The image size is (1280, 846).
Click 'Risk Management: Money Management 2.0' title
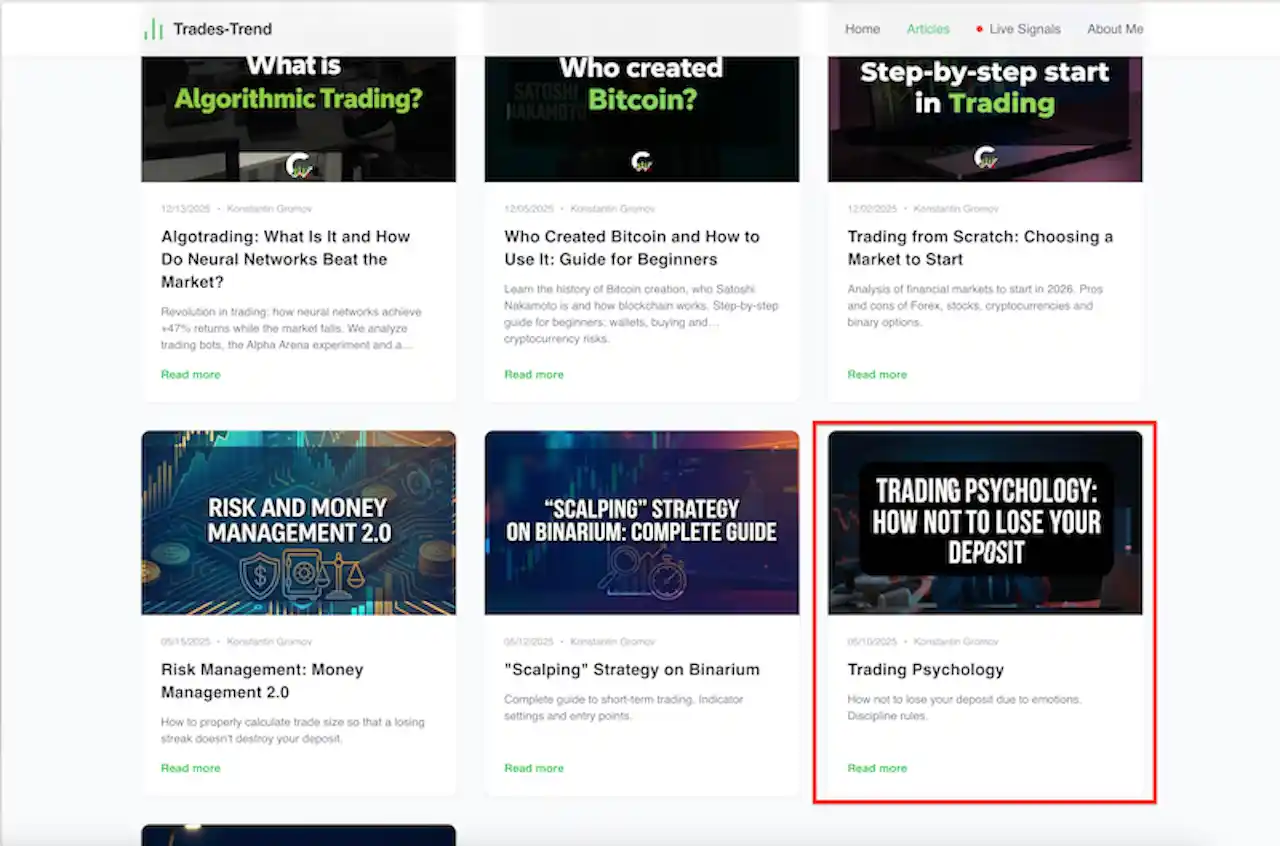point(262,681)
